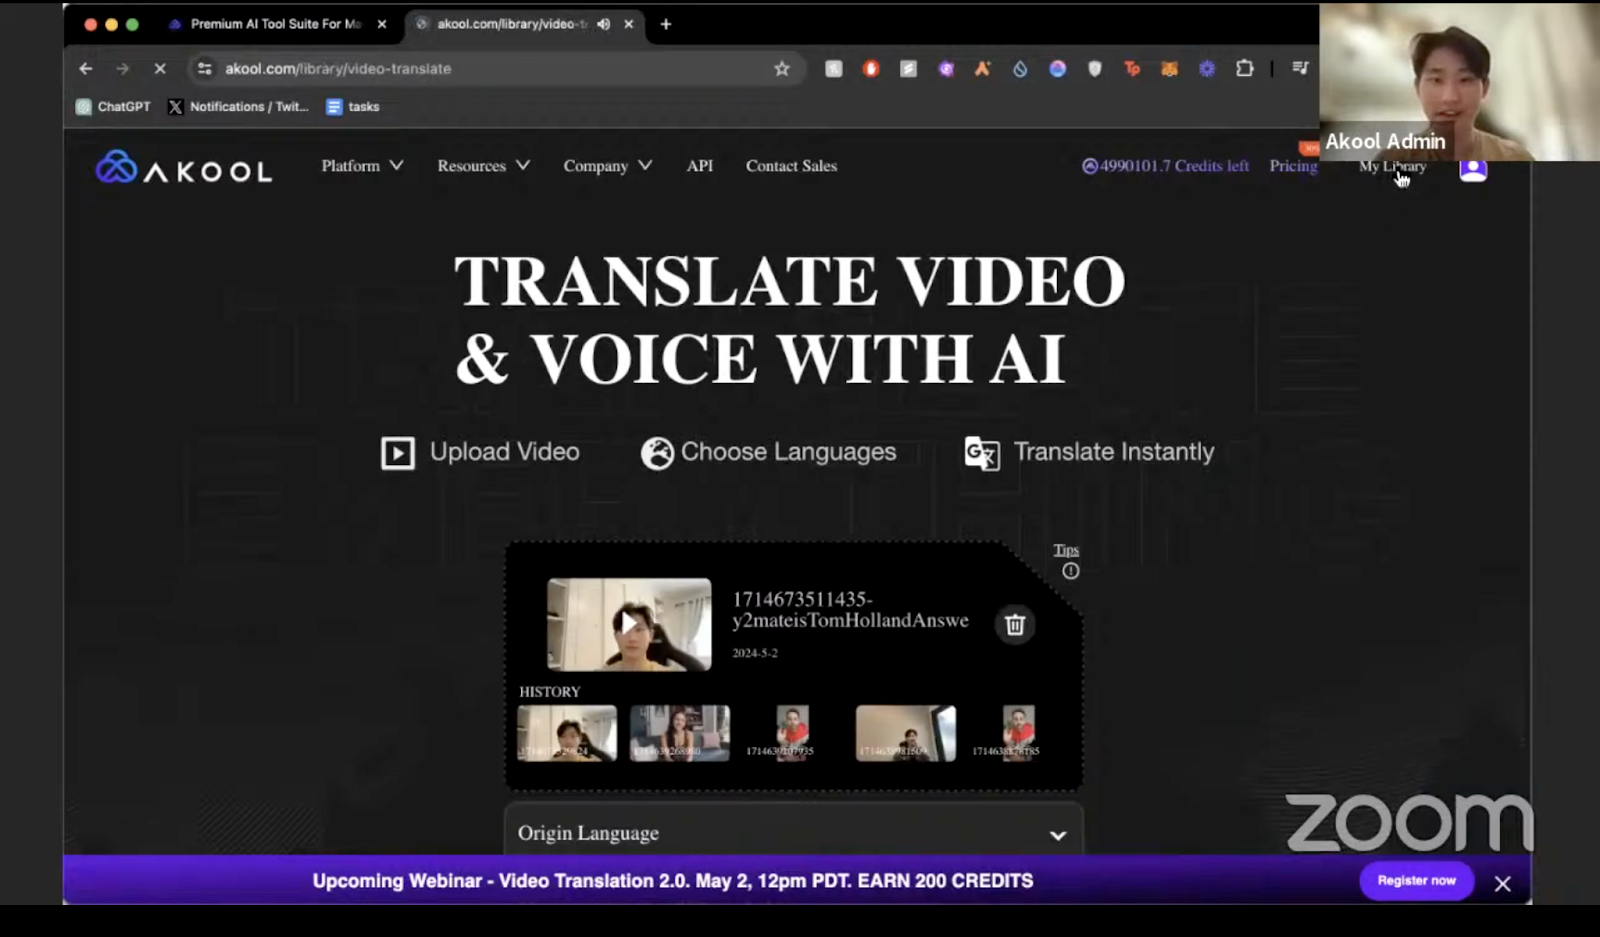Click the Credits left balance link
The image size is (1600, 937).
[1165, 166]
